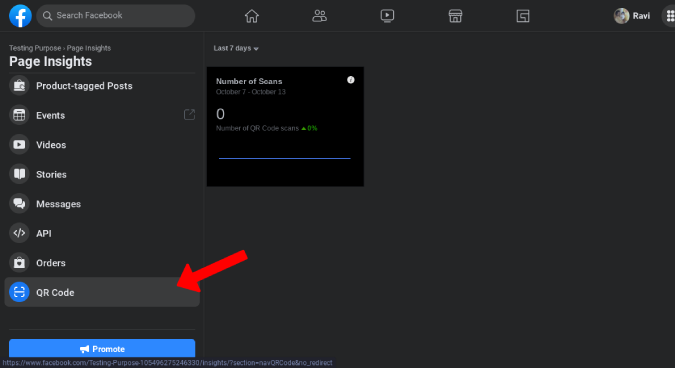Image resolution: width=675 pixels, height=368 pixels.
Task: Click the Stories book icon
Action: tap(19, 174)
